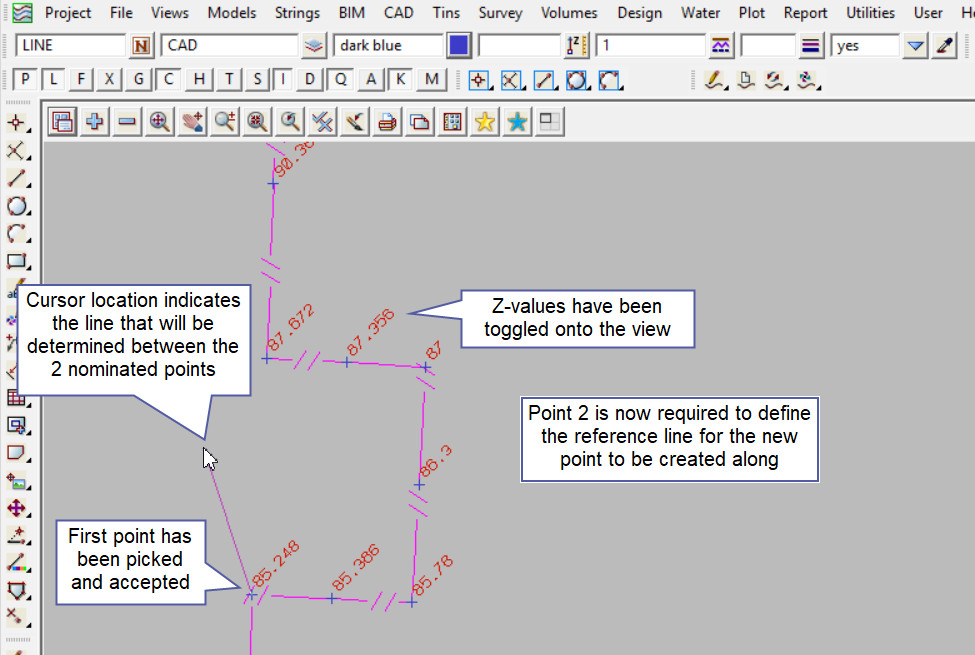
Task: Click the zoom in plus icon in view toolbar
Action: (x=95, y=122)
